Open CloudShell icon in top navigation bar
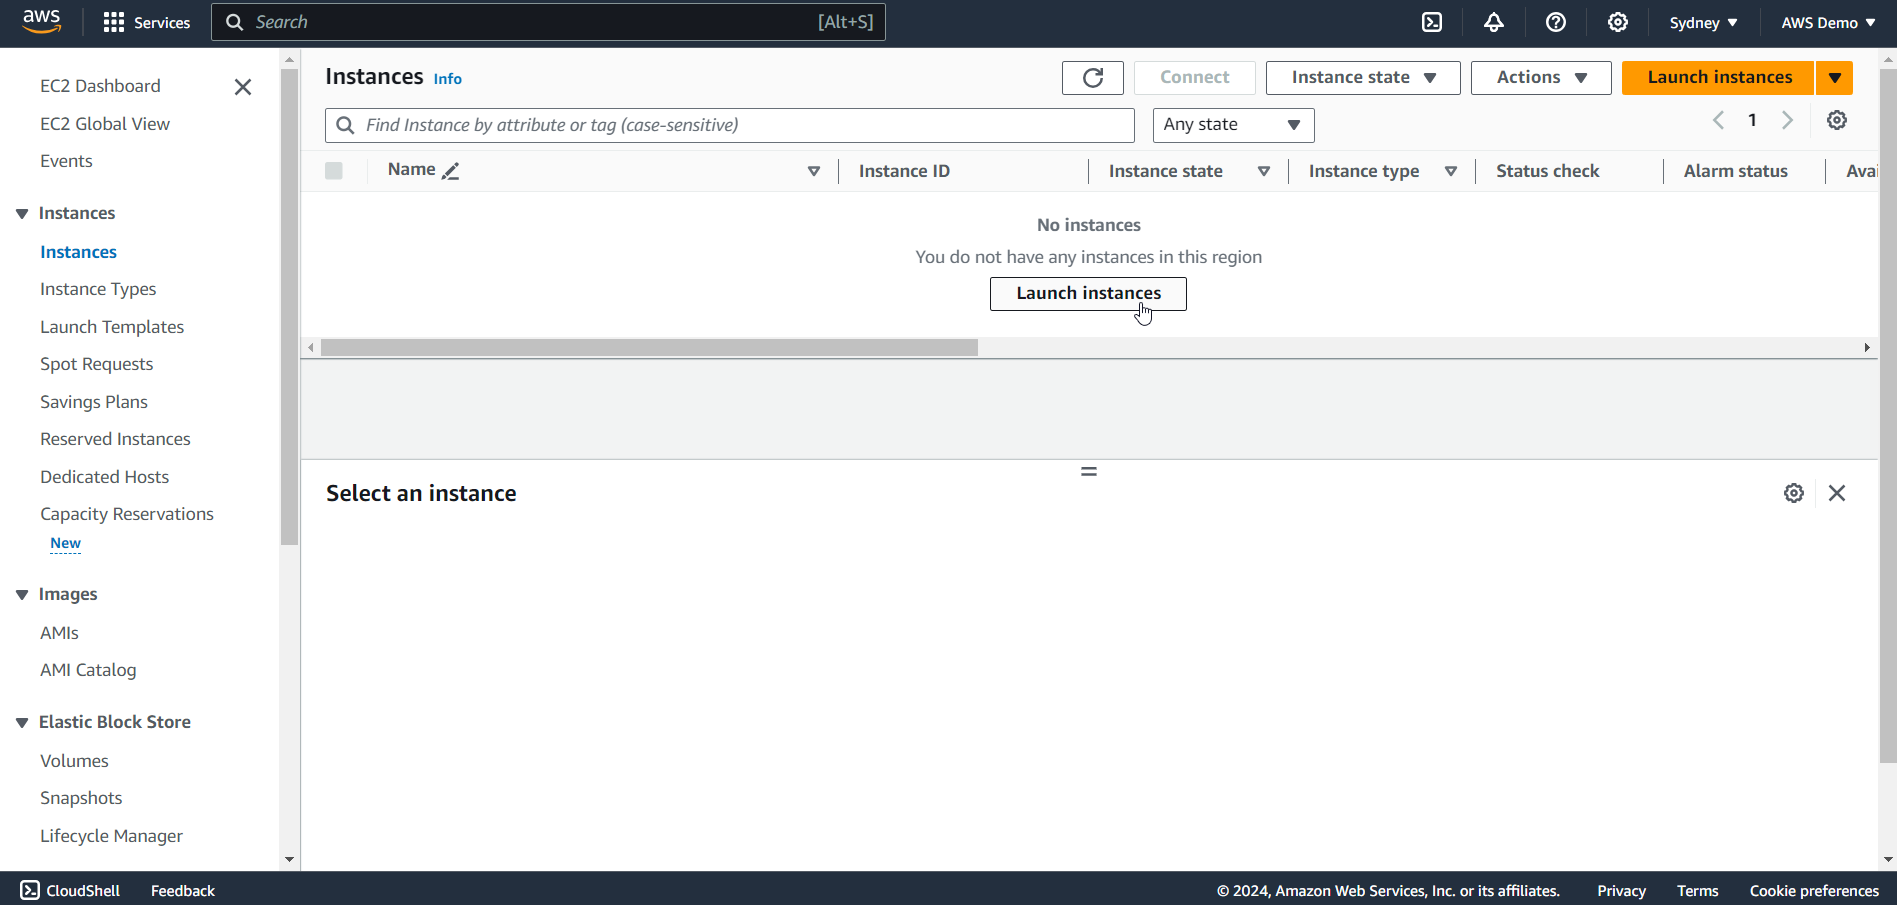Image resolution: width=1897 pixels, height=905 pixels. [x=1432, y=22]
